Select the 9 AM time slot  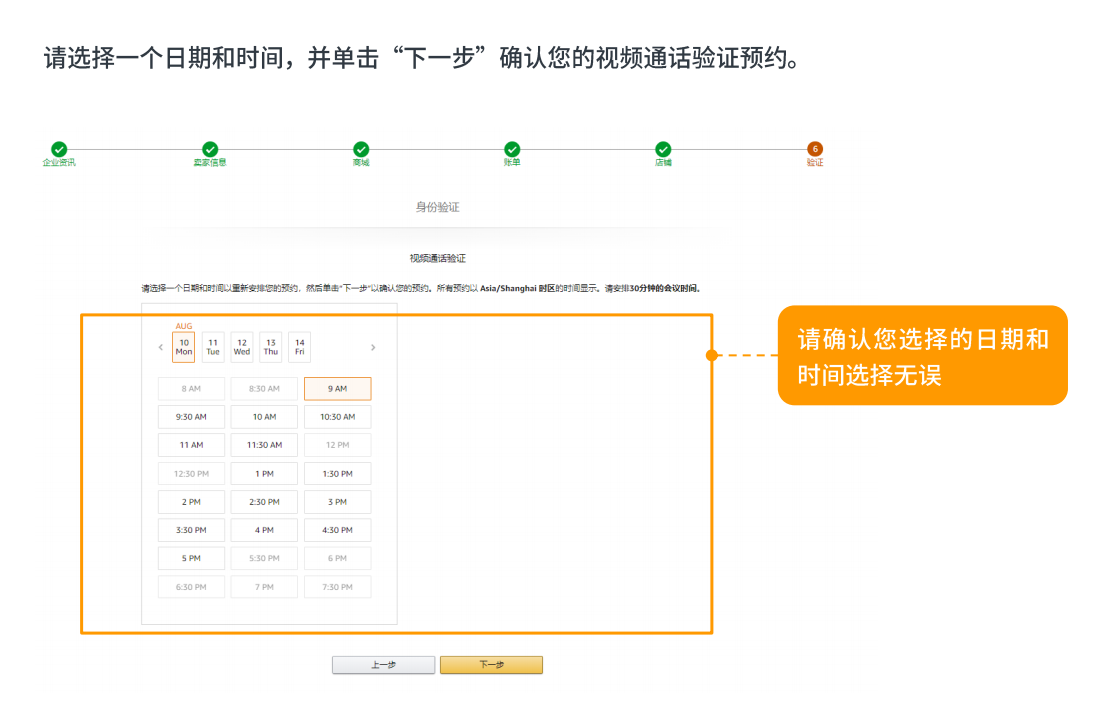[x=337, y=389]
